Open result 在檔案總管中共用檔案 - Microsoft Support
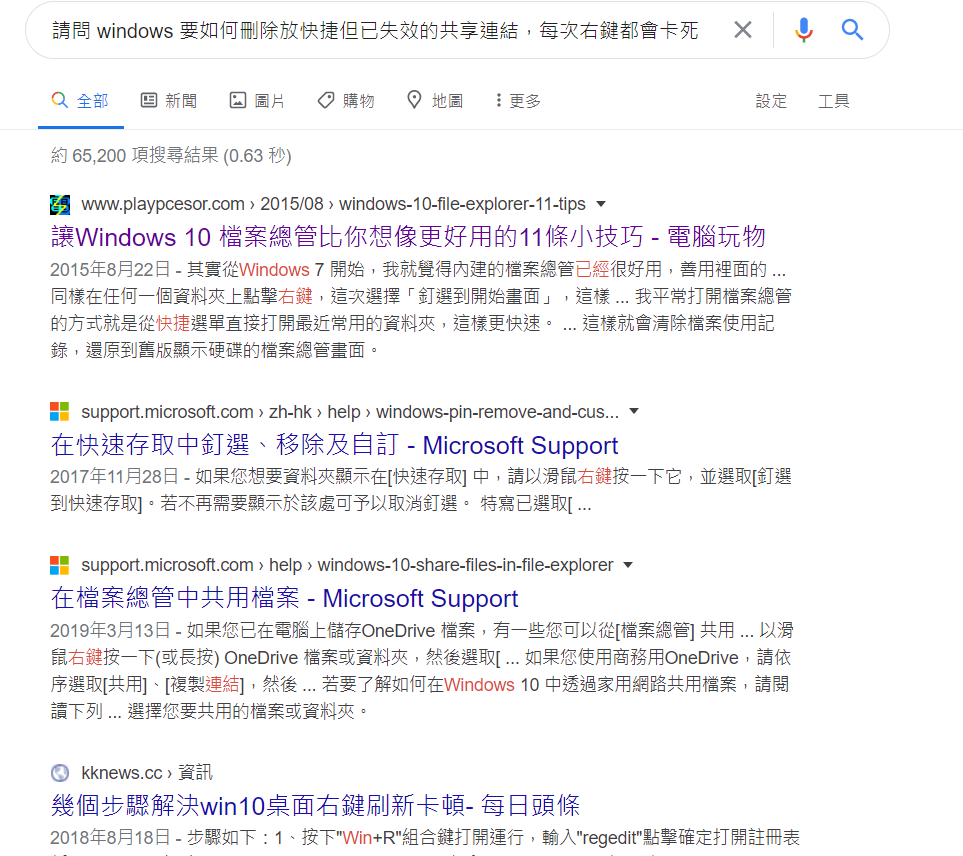 point(284,599)
